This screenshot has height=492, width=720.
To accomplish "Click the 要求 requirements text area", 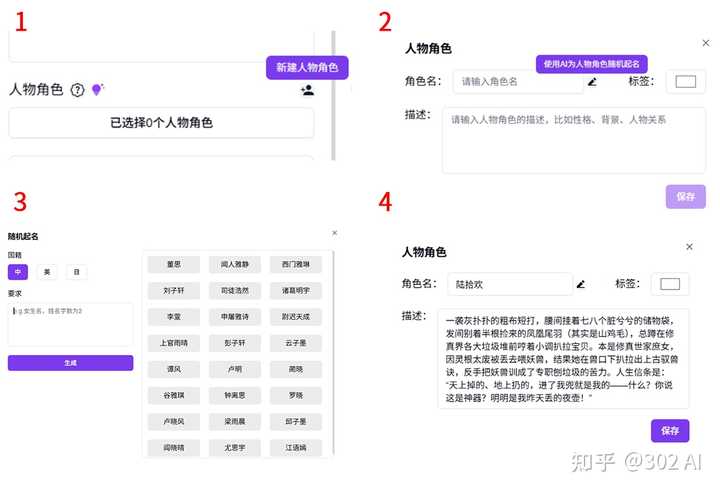I will click(x=70, y=324).
